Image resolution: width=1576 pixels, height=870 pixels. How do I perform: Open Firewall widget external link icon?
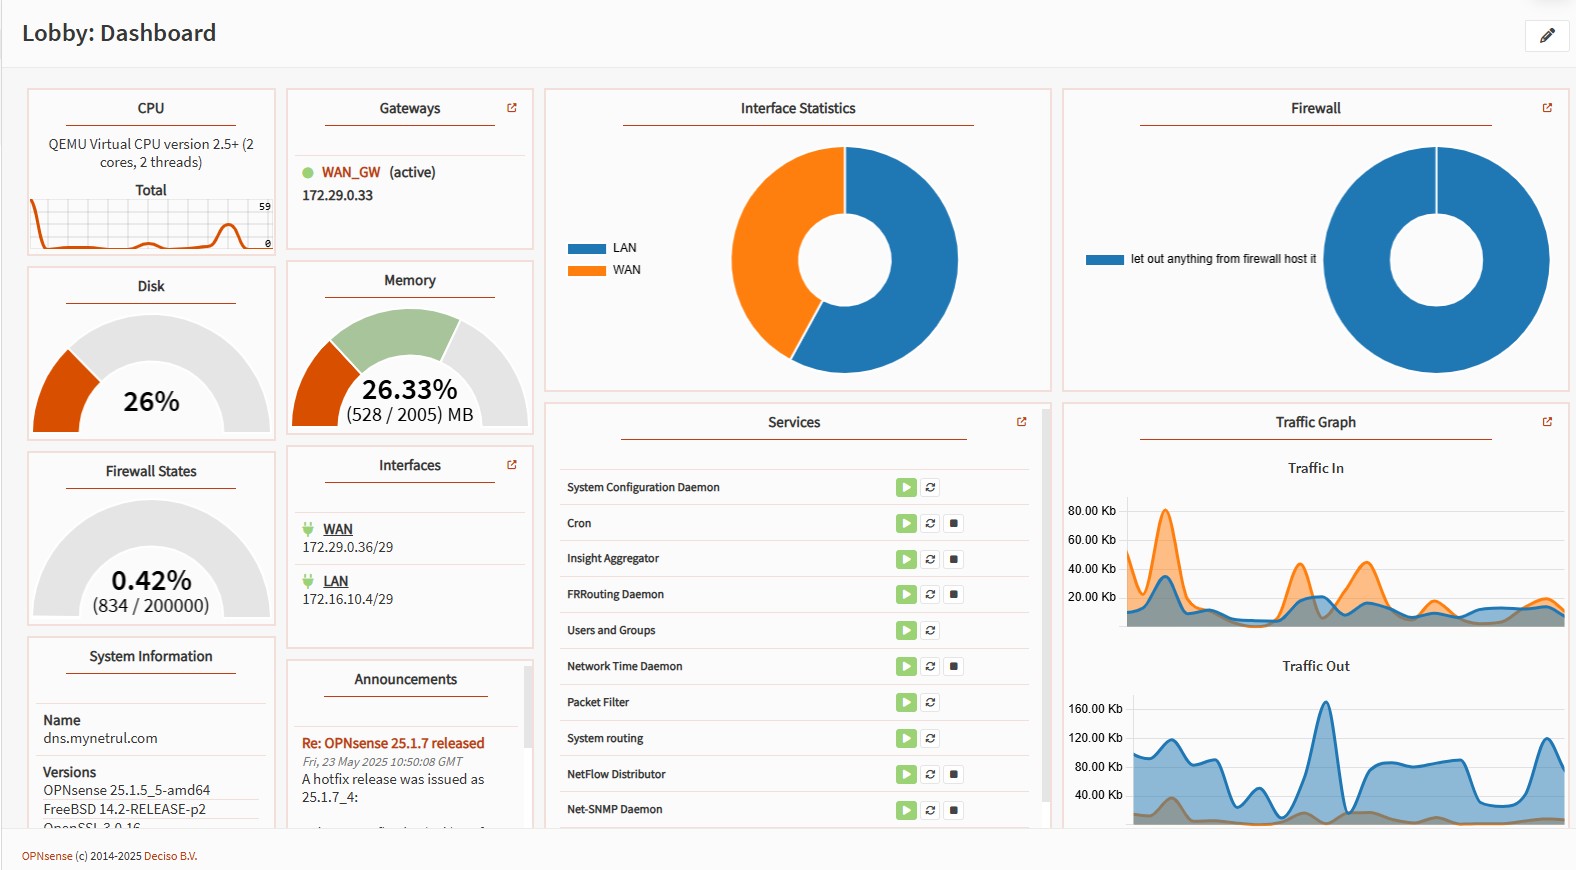[1547, 108]
